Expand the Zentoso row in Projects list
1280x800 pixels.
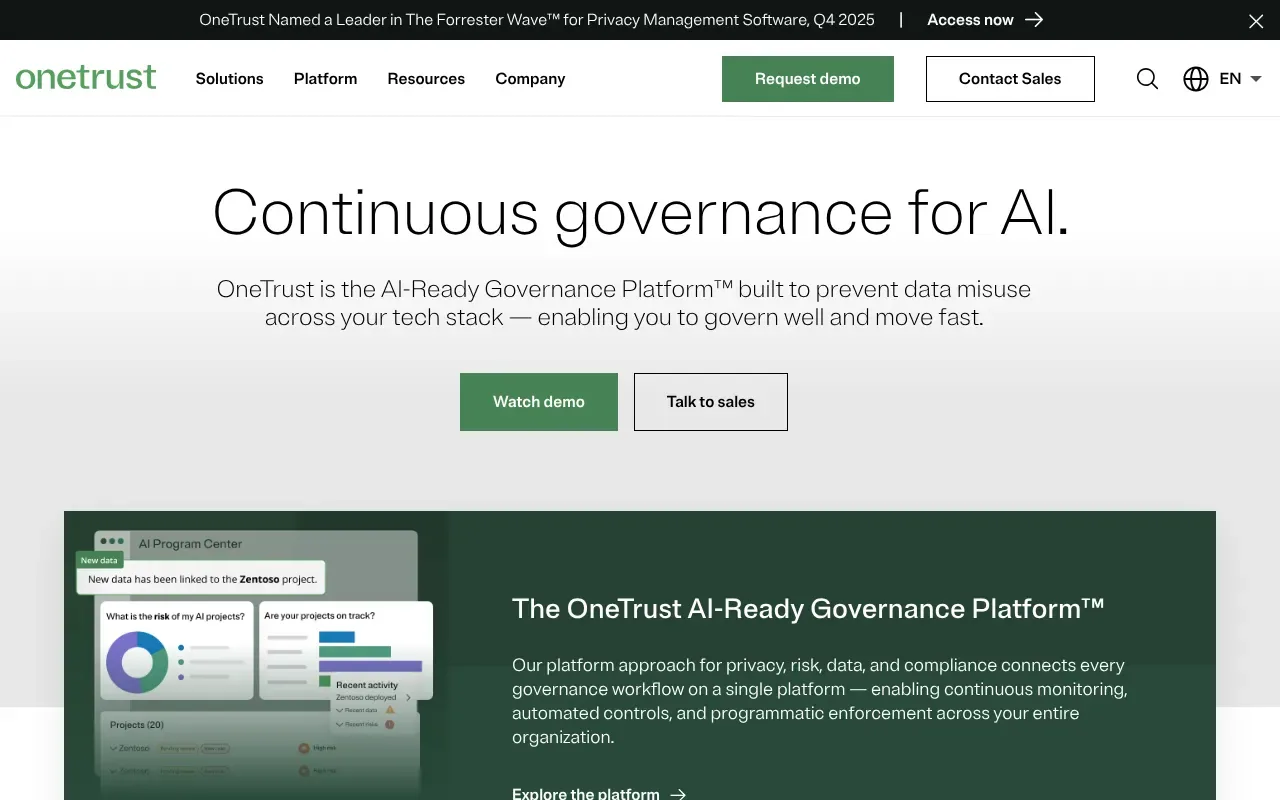tap(112, 748)
